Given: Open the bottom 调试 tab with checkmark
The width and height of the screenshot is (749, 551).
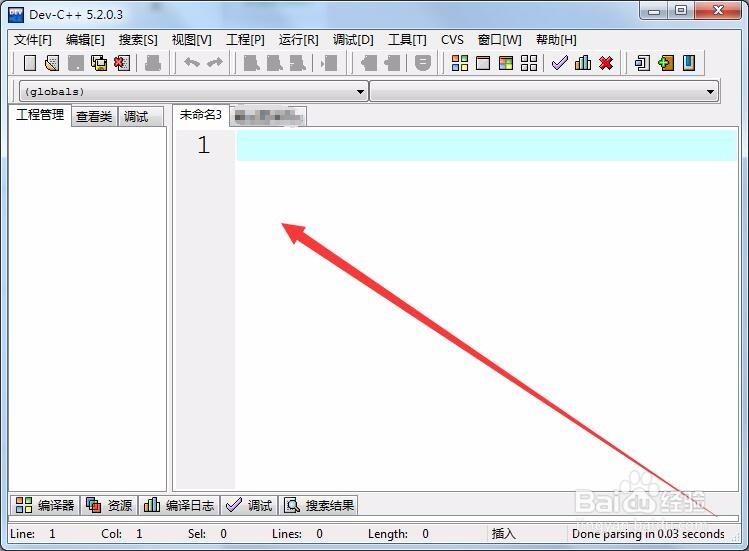Looking at the screenshot, I should tap(249, 505).
